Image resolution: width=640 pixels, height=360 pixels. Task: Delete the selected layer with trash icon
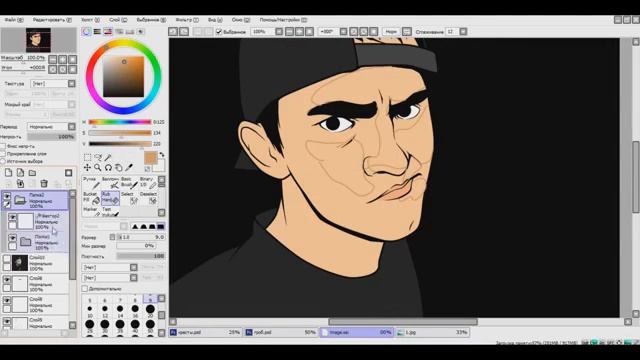(44, 184)
